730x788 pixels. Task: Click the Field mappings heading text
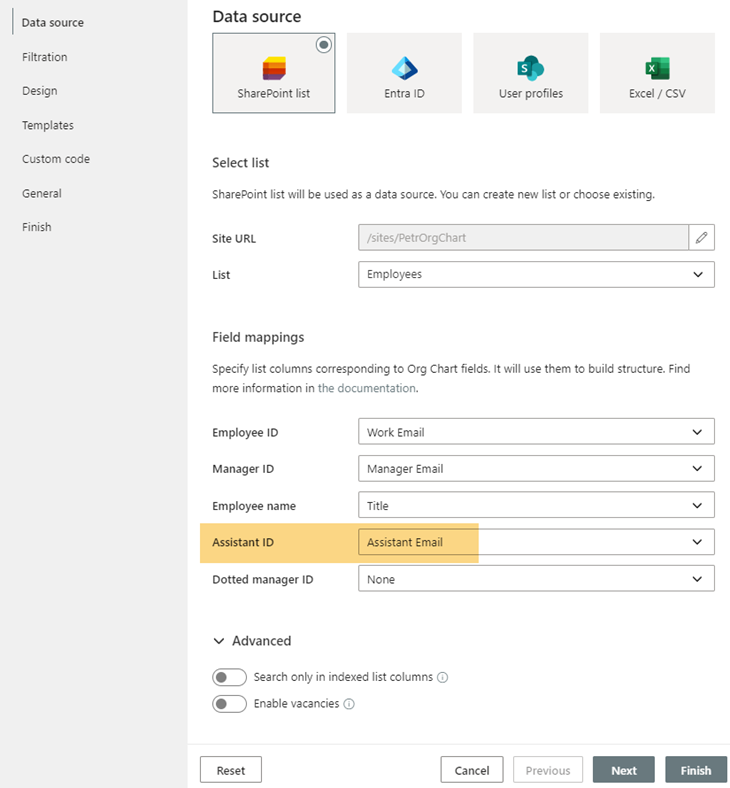pyautogui.click(x=258, y=337)
